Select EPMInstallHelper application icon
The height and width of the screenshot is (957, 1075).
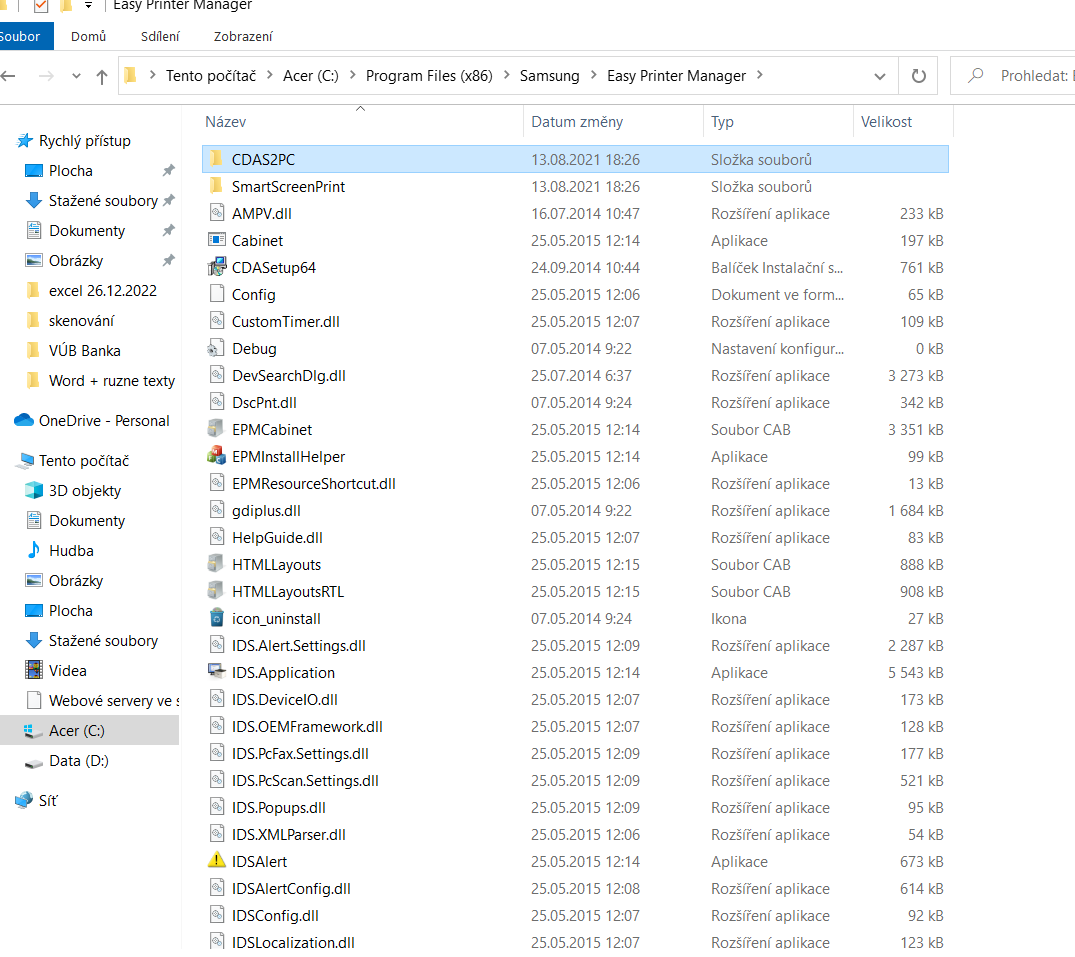(x=217, y=456)
